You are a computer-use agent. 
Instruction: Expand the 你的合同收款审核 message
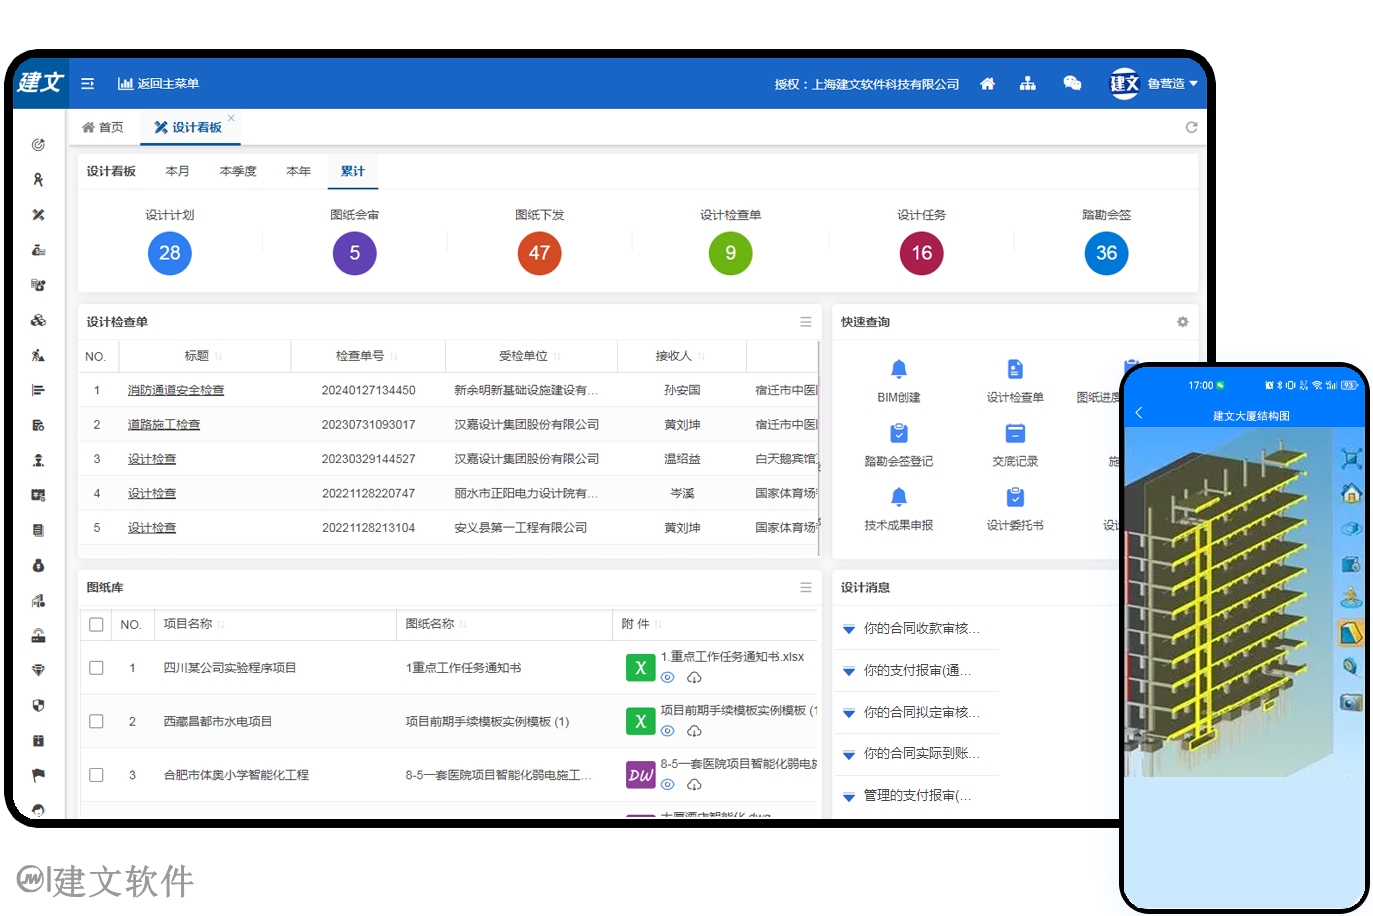point(849,629)
